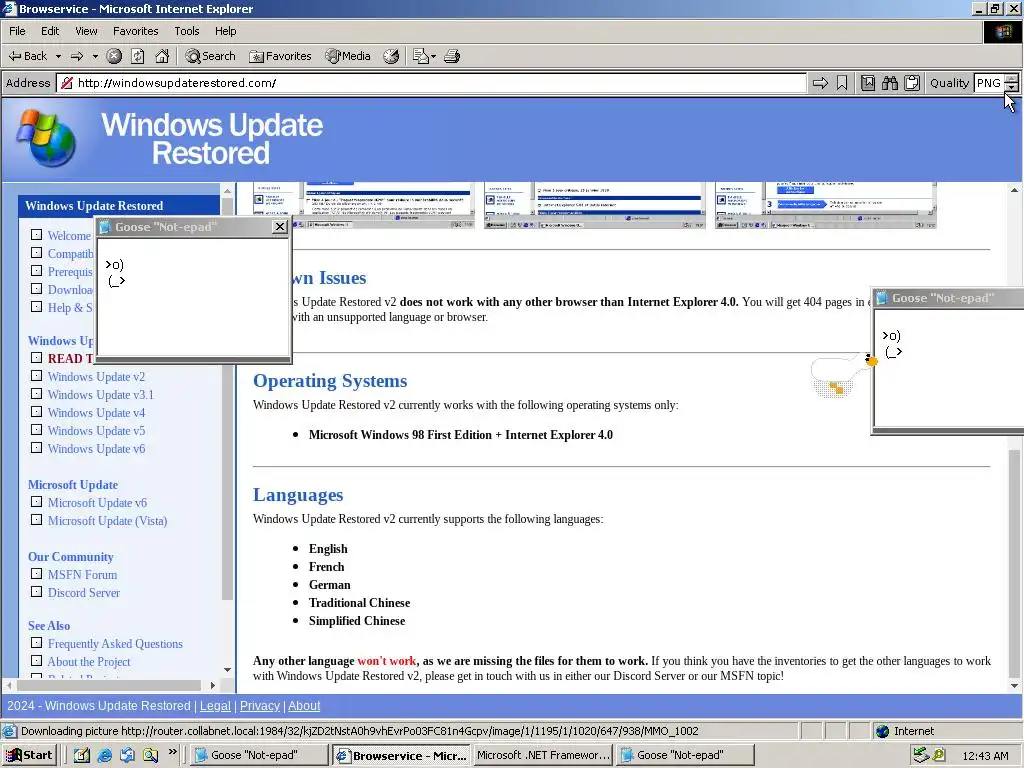1024x768 pixels.
Task: Click the clipboard icon near Quality
Action: click(912, 83)
